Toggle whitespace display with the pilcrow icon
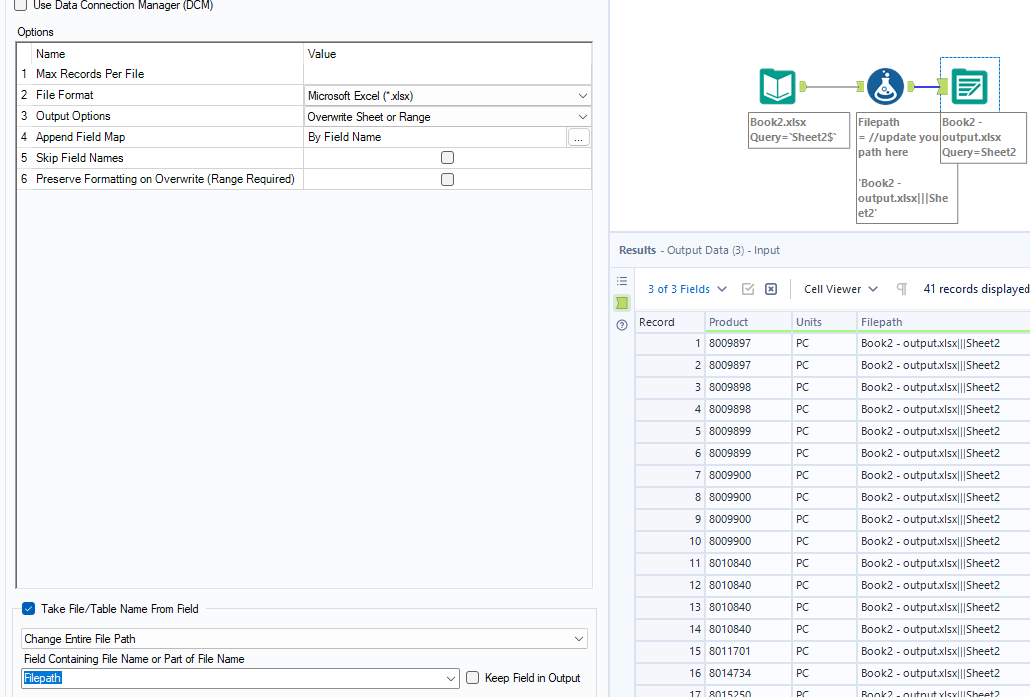The width and height of the screenshot is (1030, 697). [x=901, y=289]
